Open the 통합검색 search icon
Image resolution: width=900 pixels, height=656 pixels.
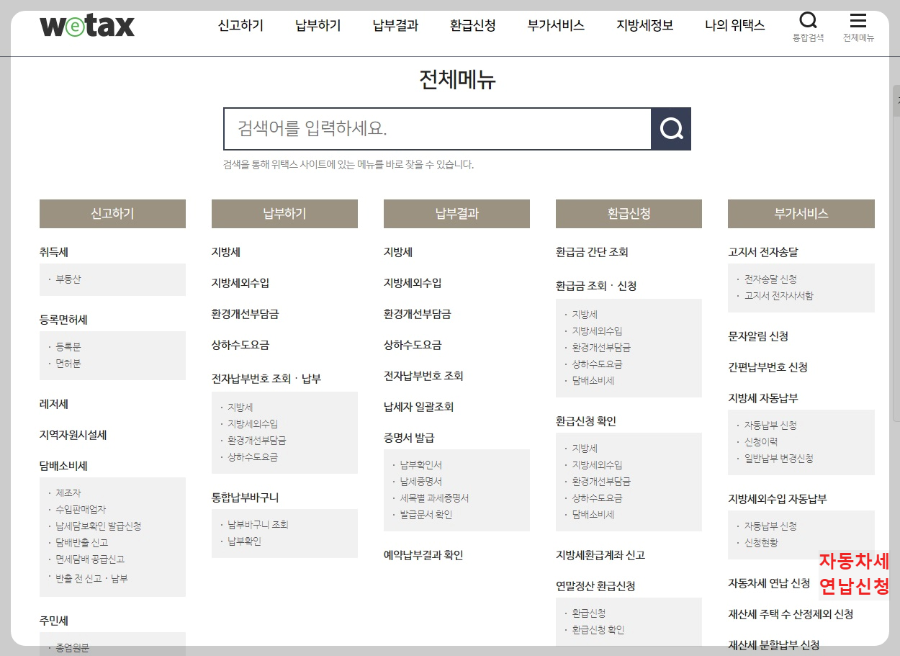tap(808, 22)
